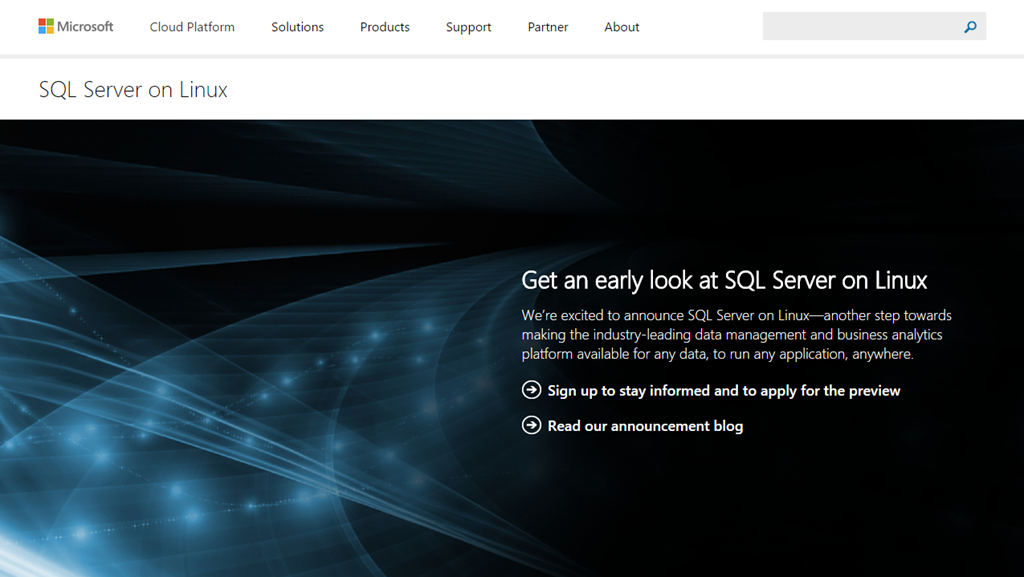1024x577 pixels.
Task: Expand the Partner navigation item
Action: [548, 27]
